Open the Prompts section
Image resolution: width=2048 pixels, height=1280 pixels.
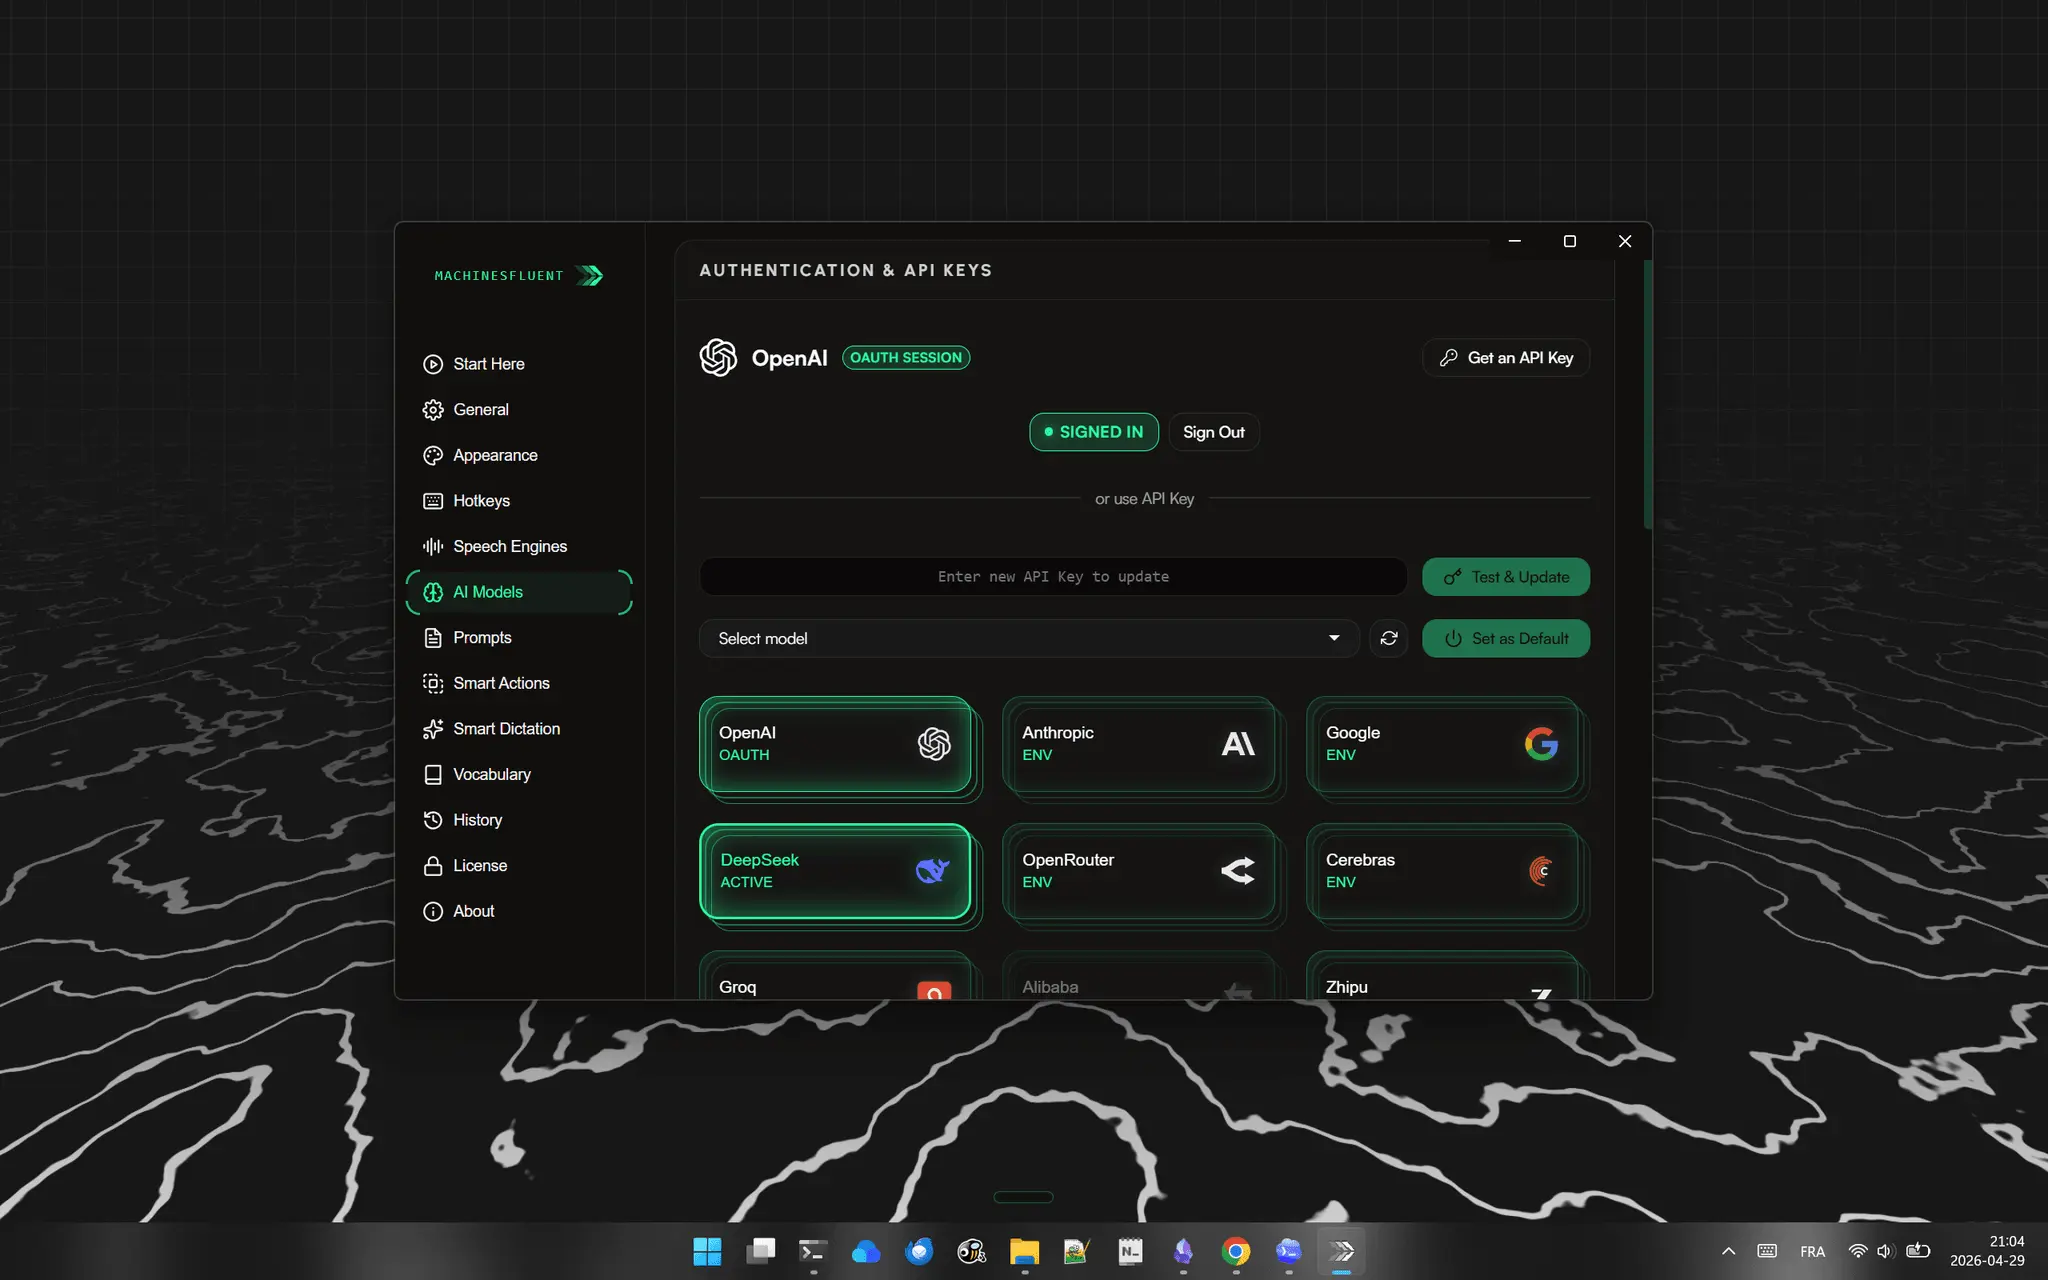pos(519,638)
